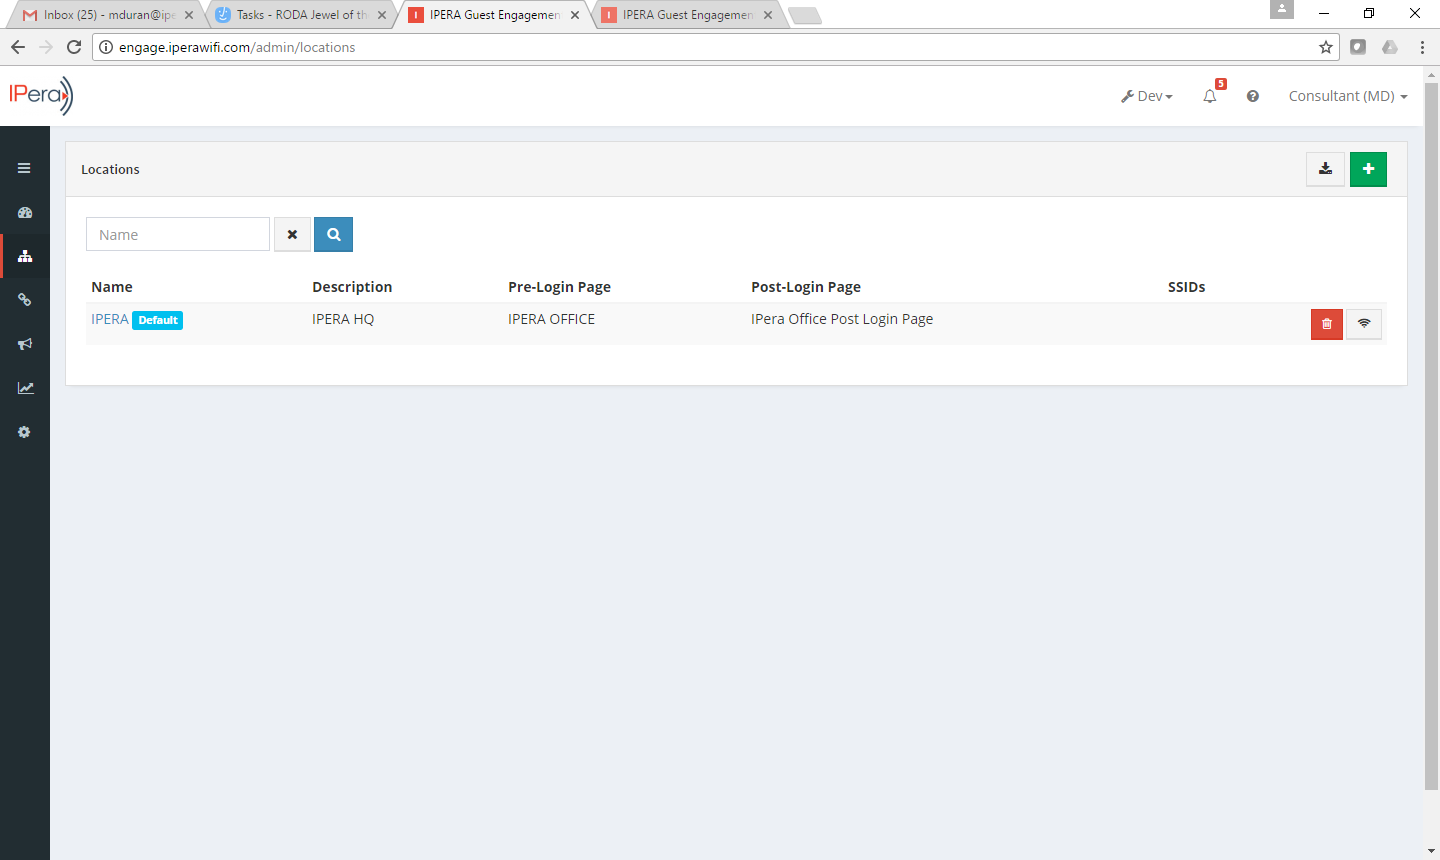Select the Locations sitemap icon in sidebar
This screenshot has height=860, width=1440.
25,256
